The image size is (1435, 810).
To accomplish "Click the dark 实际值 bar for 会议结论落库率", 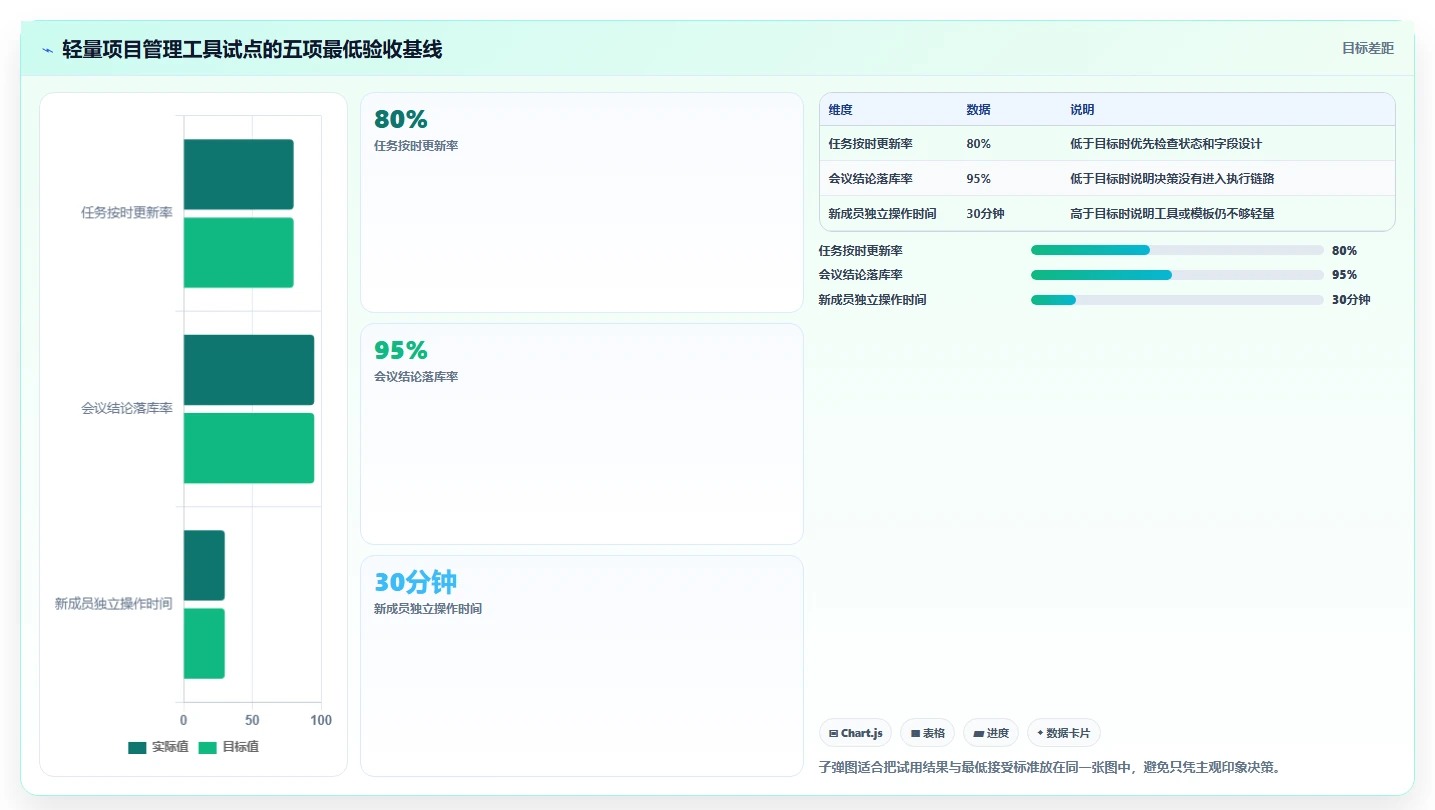I will point(249,370).
